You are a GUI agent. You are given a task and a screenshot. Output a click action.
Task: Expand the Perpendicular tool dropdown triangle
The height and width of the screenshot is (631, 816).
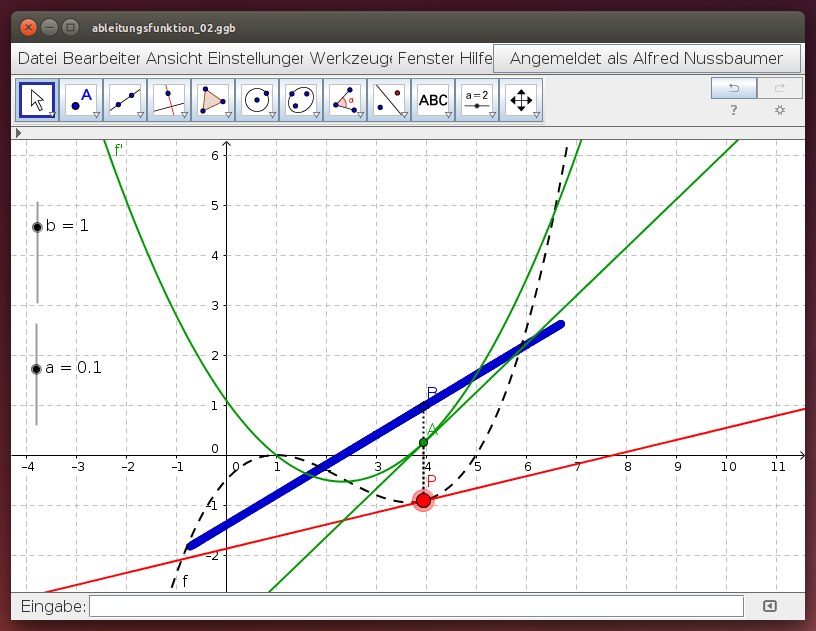pyautogui.click(x=184, y=115)
